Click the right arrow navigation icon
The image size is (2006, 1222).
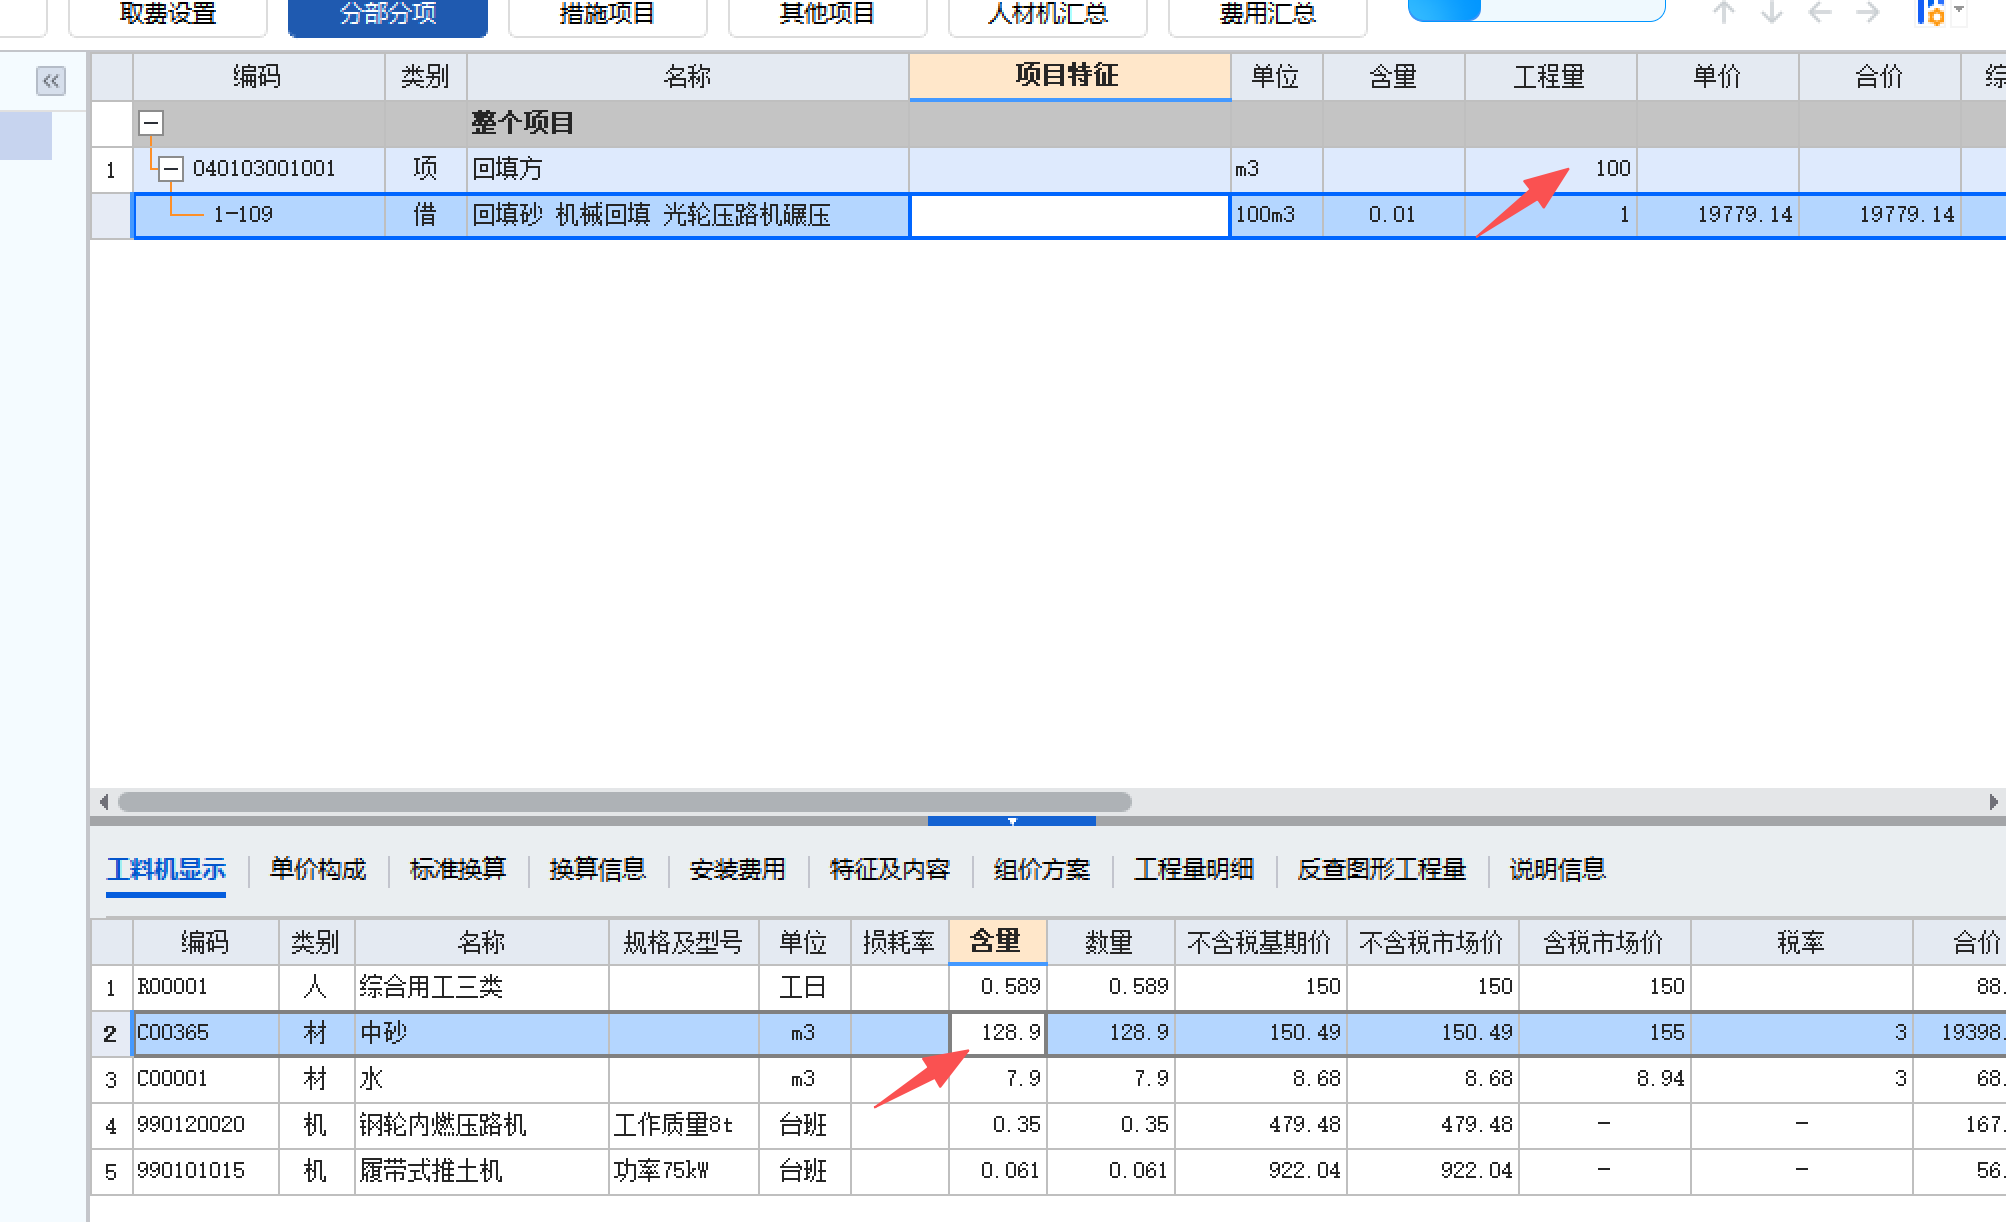pos(1868,13)
